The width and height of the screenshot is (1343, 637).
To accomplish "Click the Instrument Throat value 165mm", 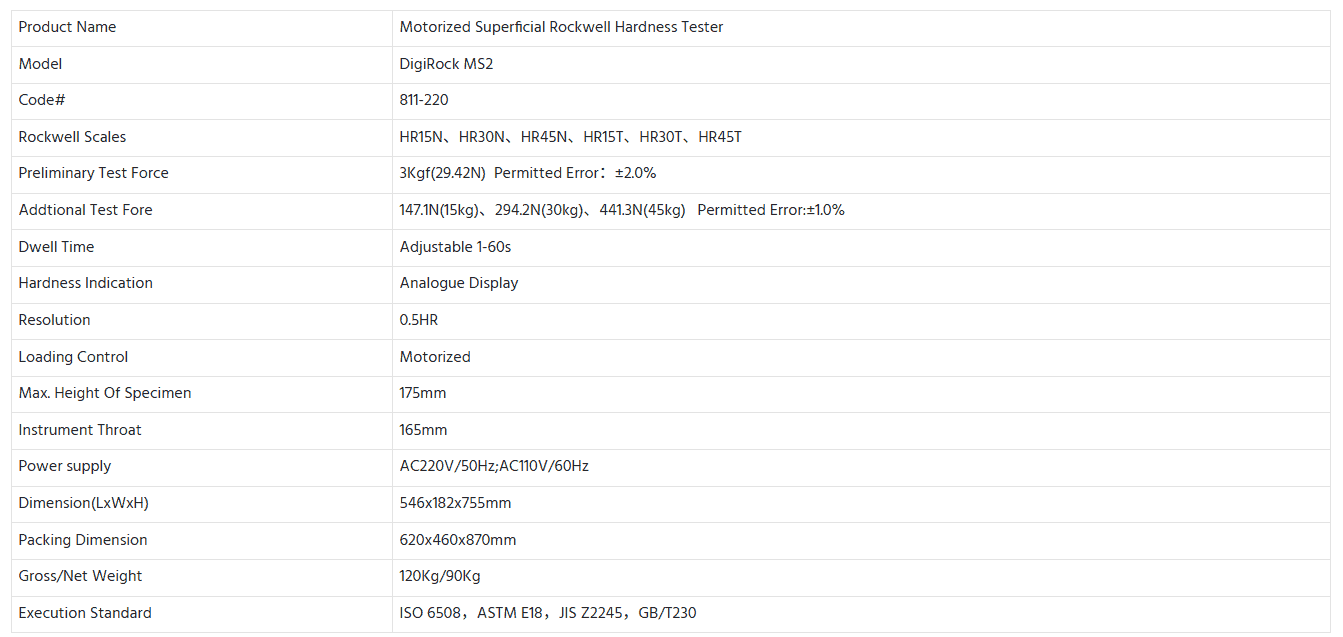I will pos(423,430).
